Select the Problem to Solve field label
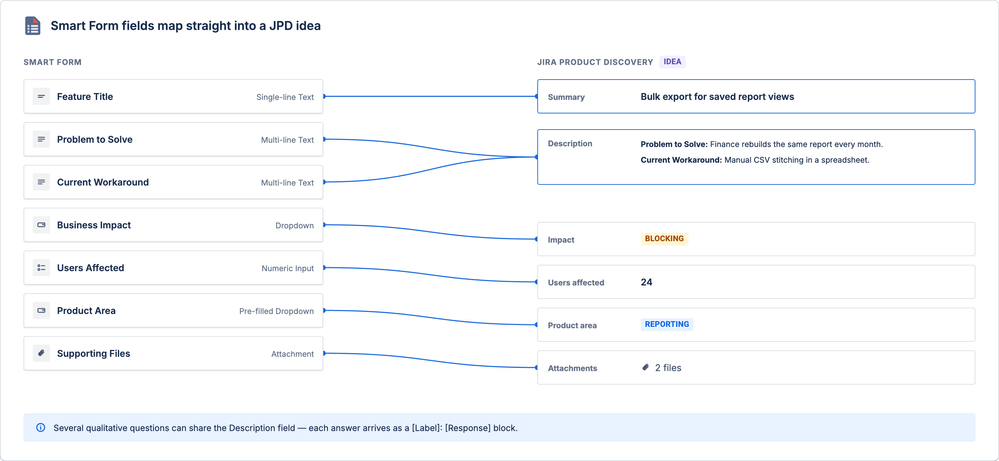Viewport: 999px width, 461px height. (x=95, y=139)
